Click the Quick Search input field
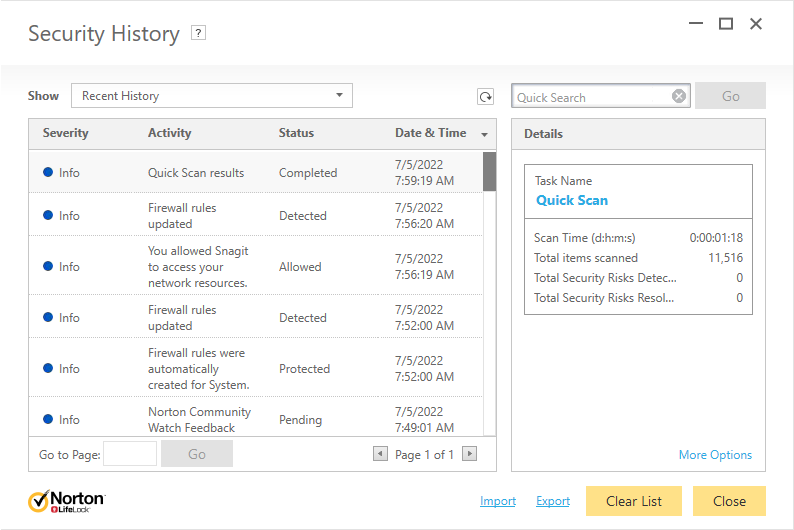The height and width of the screenshot is (530, 794). (590, 97)
